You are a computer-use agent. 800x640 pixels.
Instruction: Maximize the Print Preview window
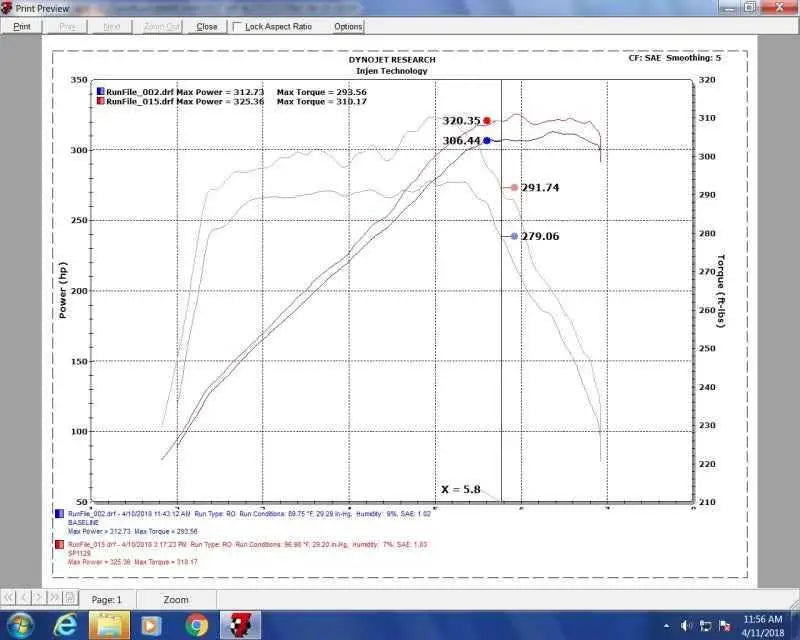click(x=750, y=7)
